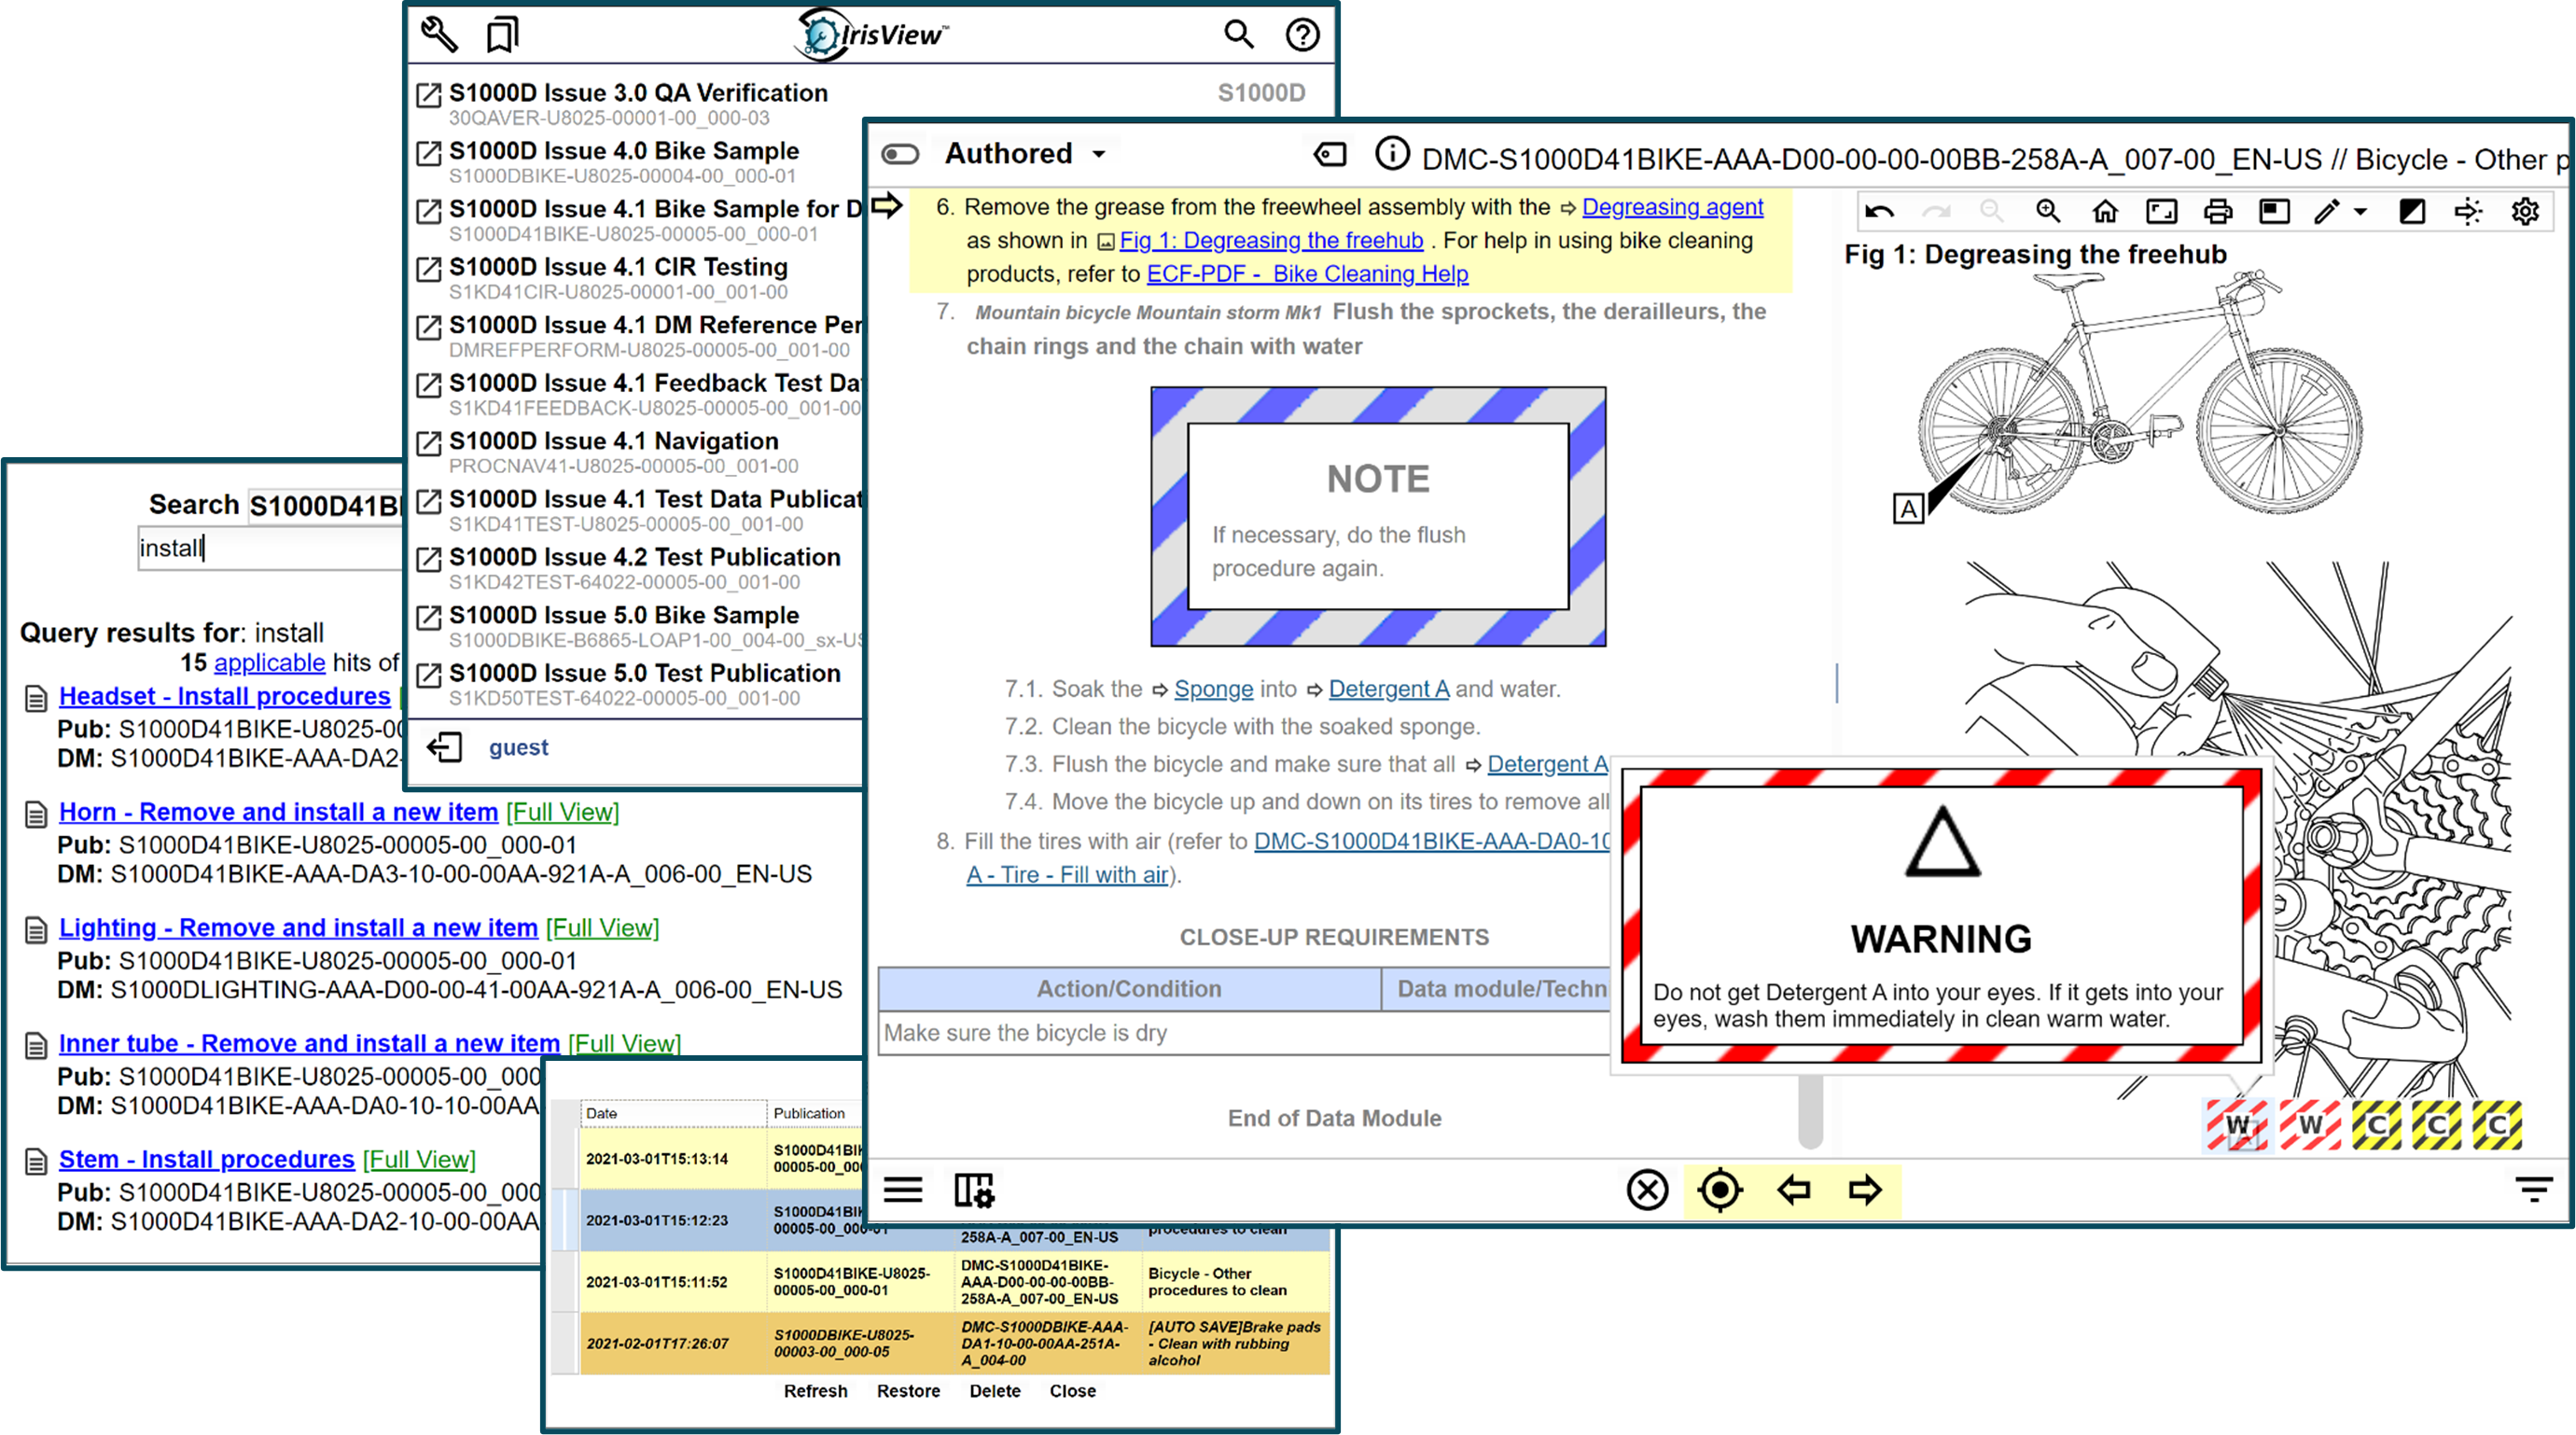Click the left arrow previous step icon

pos(1794,1190)
